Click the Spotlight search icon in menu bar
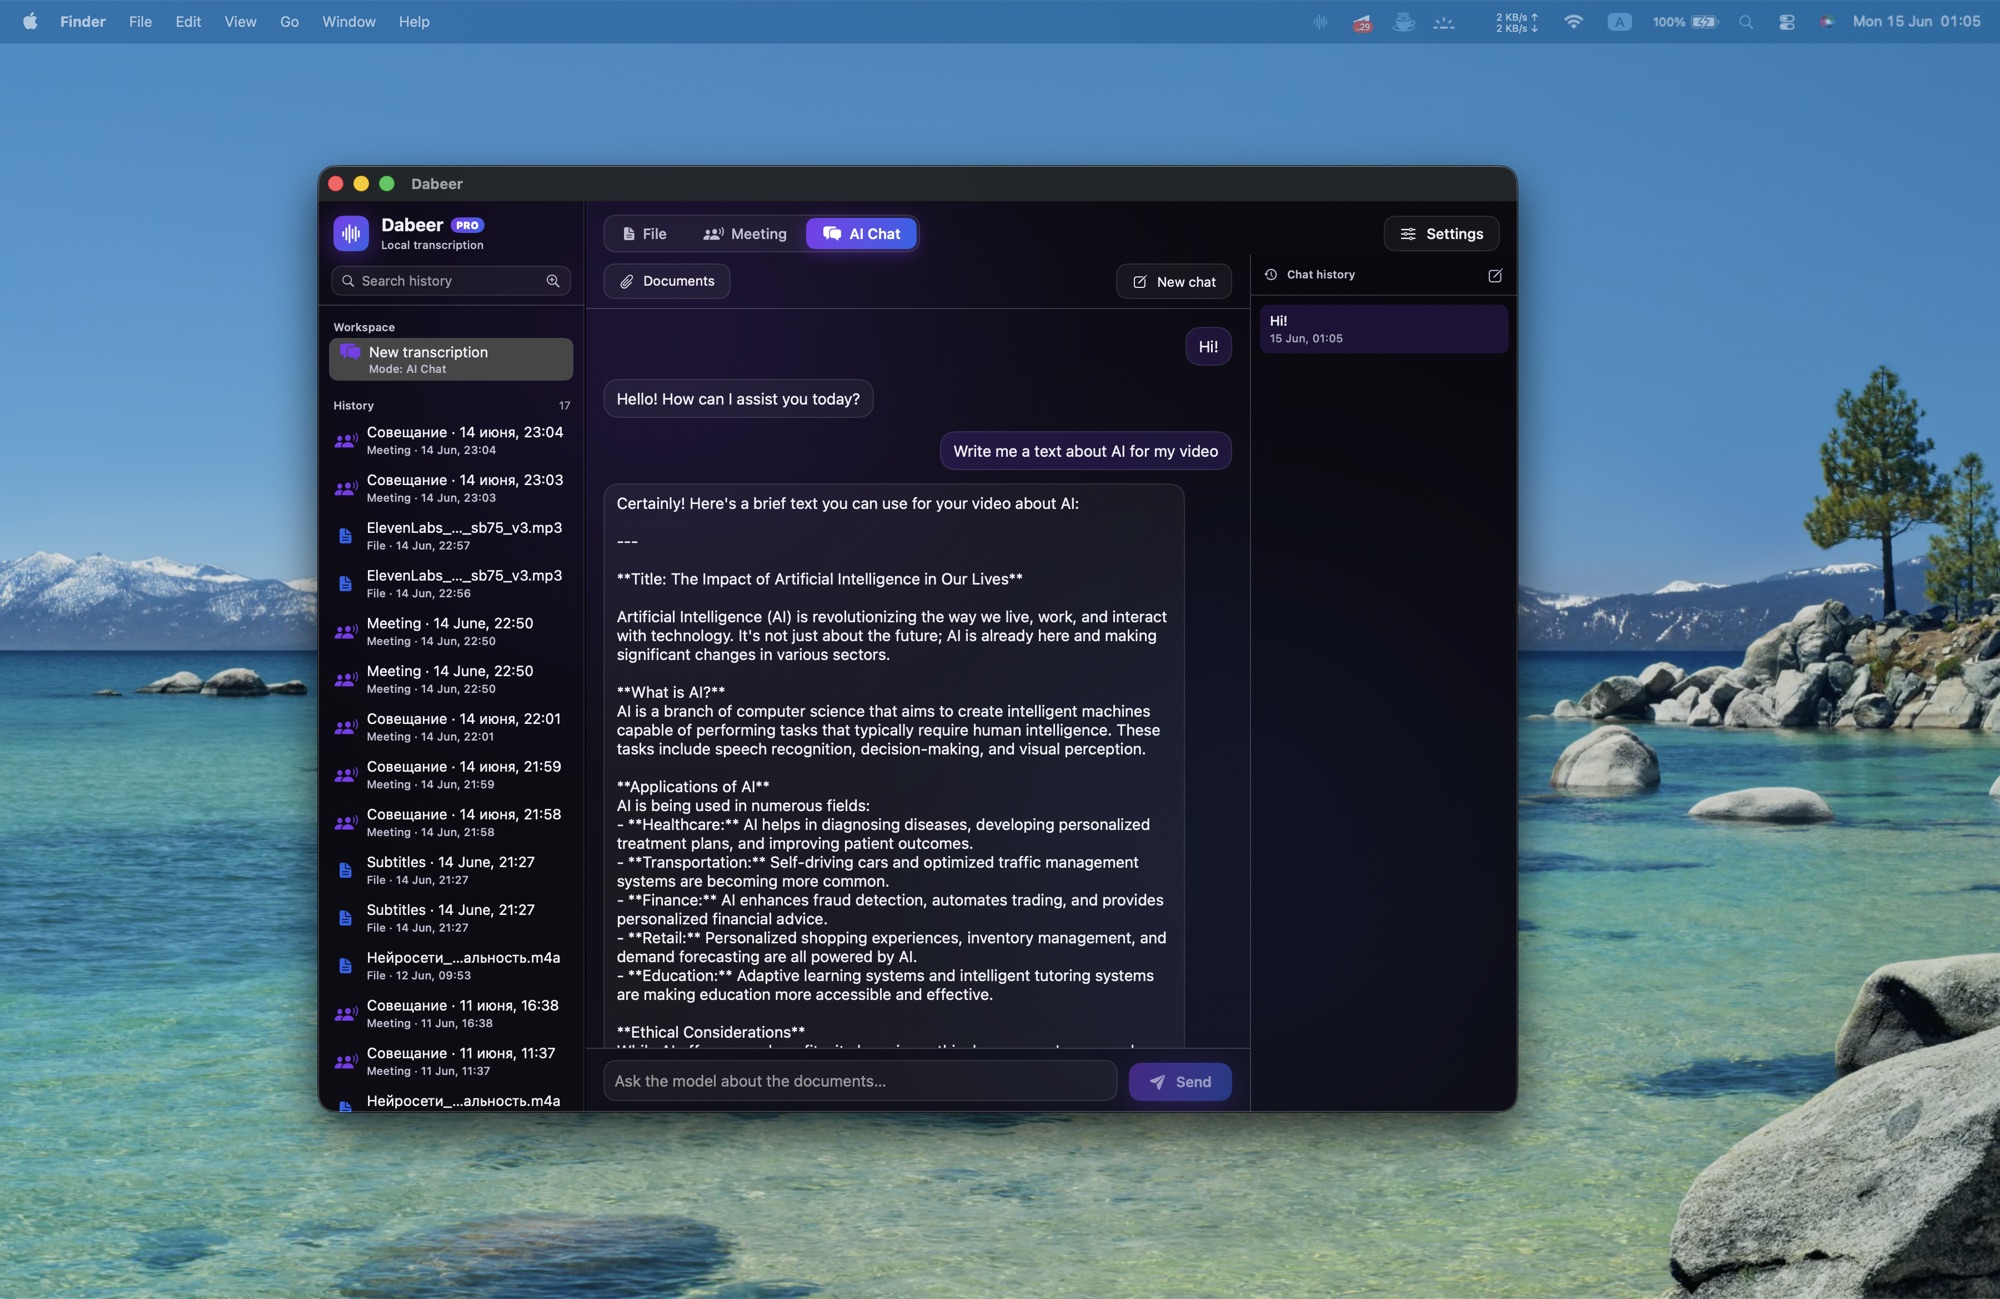 1746,21
